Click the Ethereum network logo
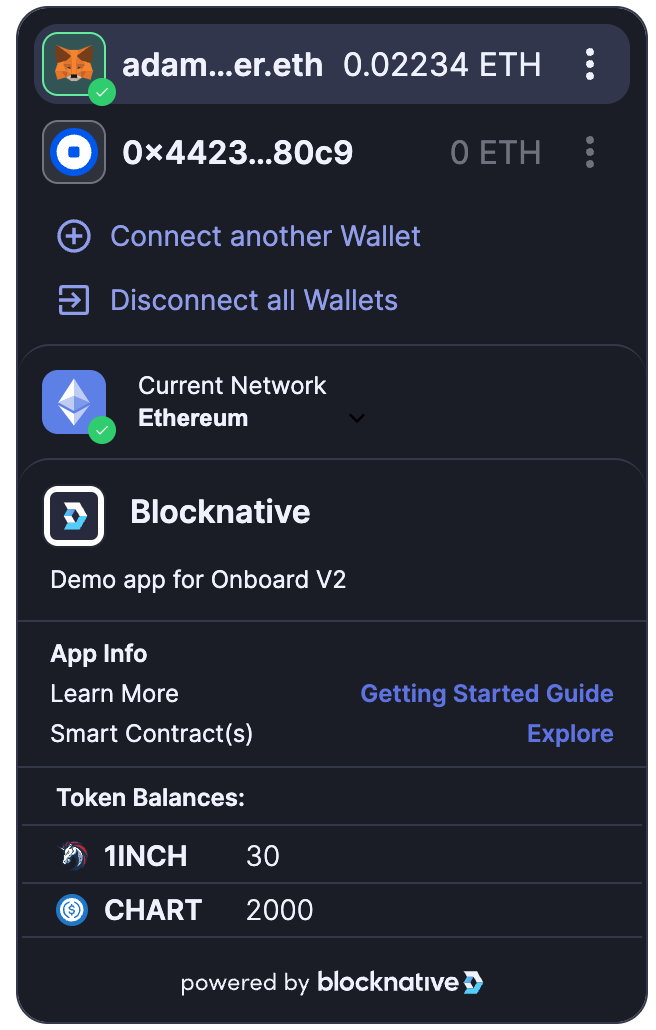 click(74, 402)
